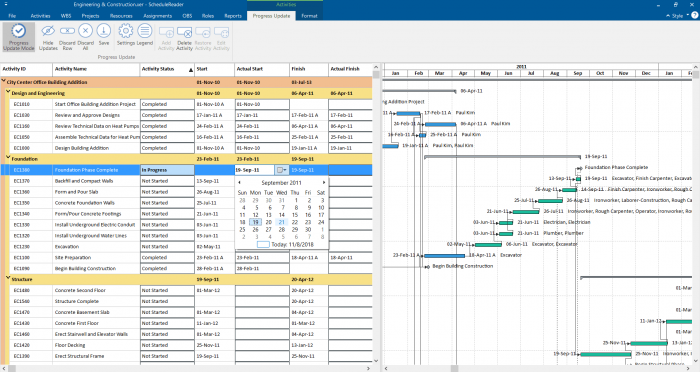Toggle Progress Update Mode
The image size is (700, 372).
point(18,37)
